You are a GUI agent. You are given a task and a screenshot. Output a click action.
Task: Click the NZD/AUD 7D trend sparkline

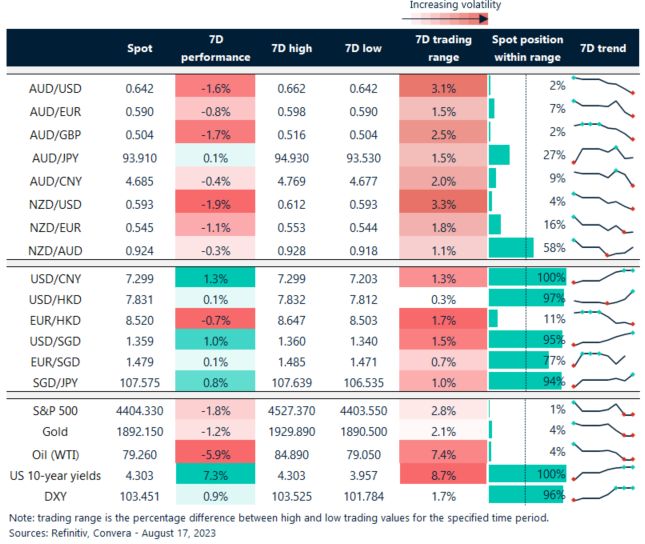pos(604,244)
